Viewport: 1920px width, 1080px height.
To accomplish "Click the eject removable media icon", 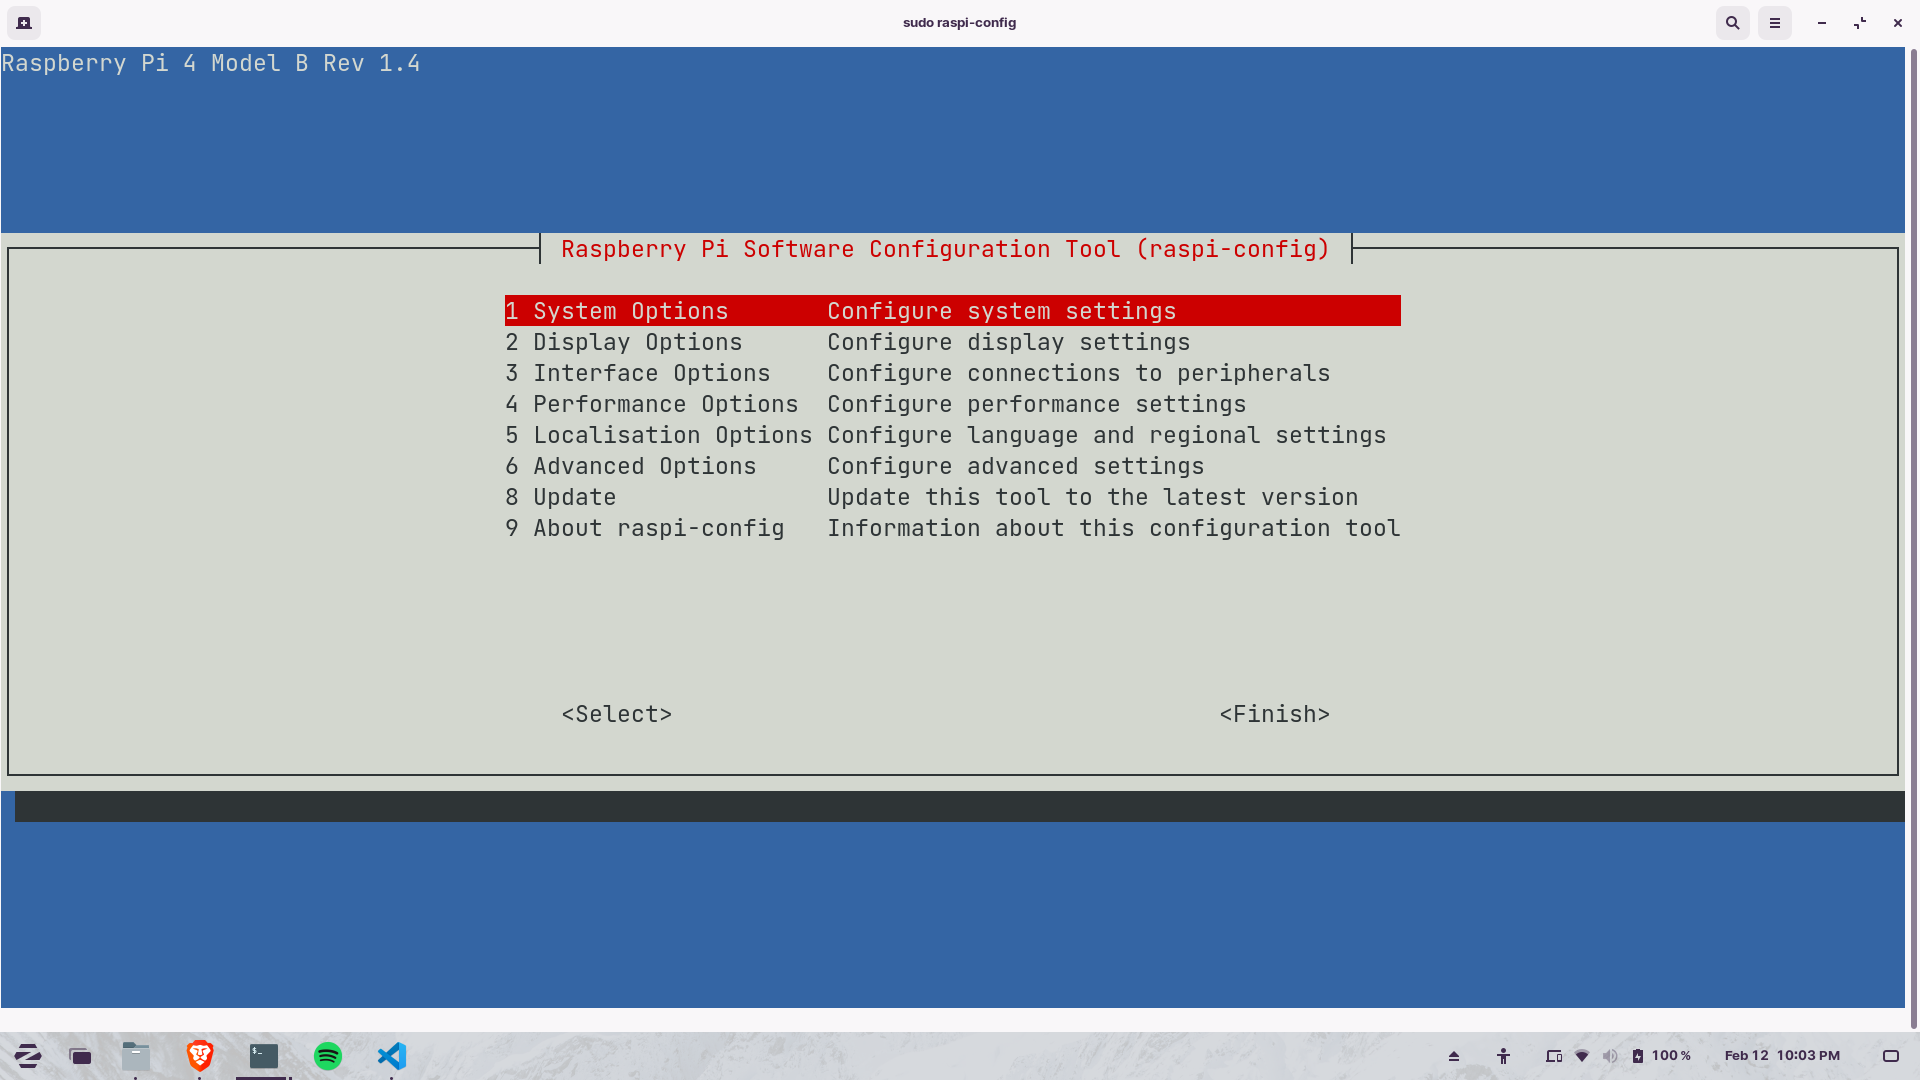I will (x=1454, y=1056).
